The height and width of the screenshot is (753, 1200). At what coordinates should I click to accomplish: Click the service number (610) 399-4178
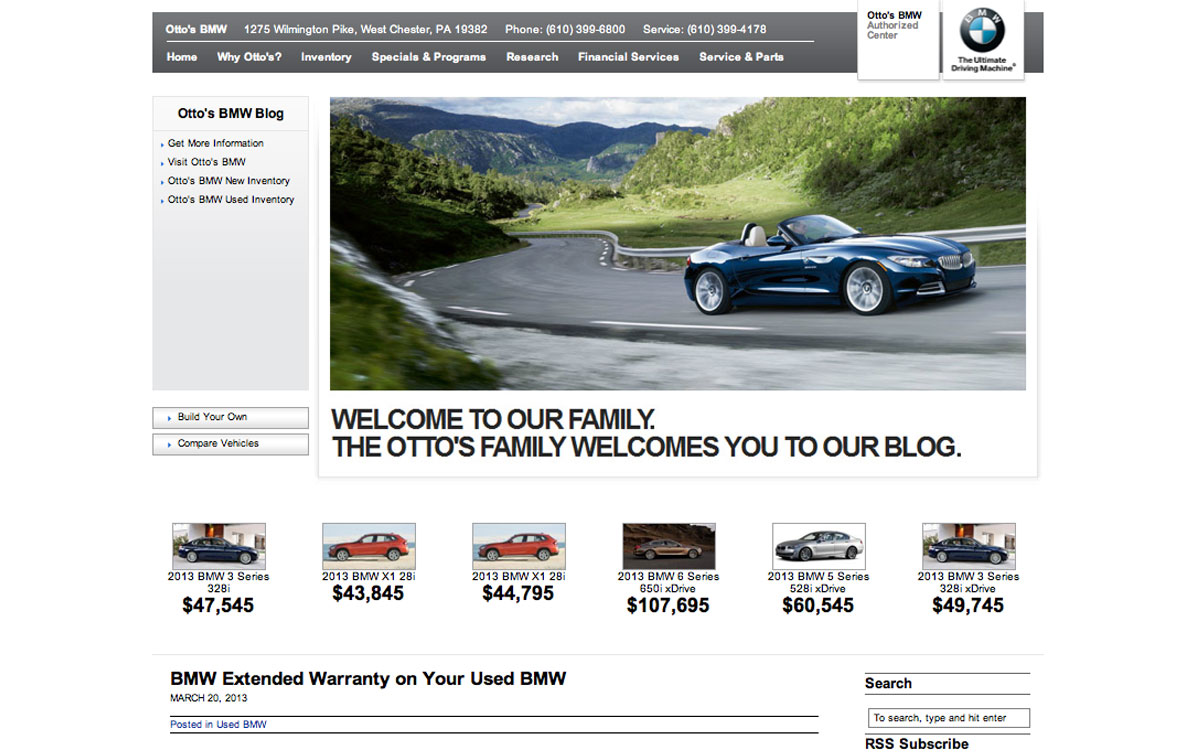[726, 29]
